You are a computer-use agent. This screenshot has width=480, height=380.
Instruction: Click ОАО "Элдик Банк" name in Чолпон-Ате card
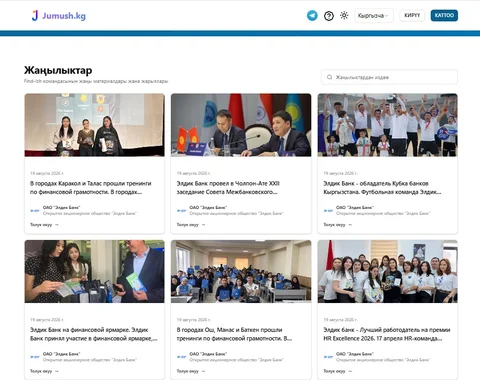coord(208,207)
